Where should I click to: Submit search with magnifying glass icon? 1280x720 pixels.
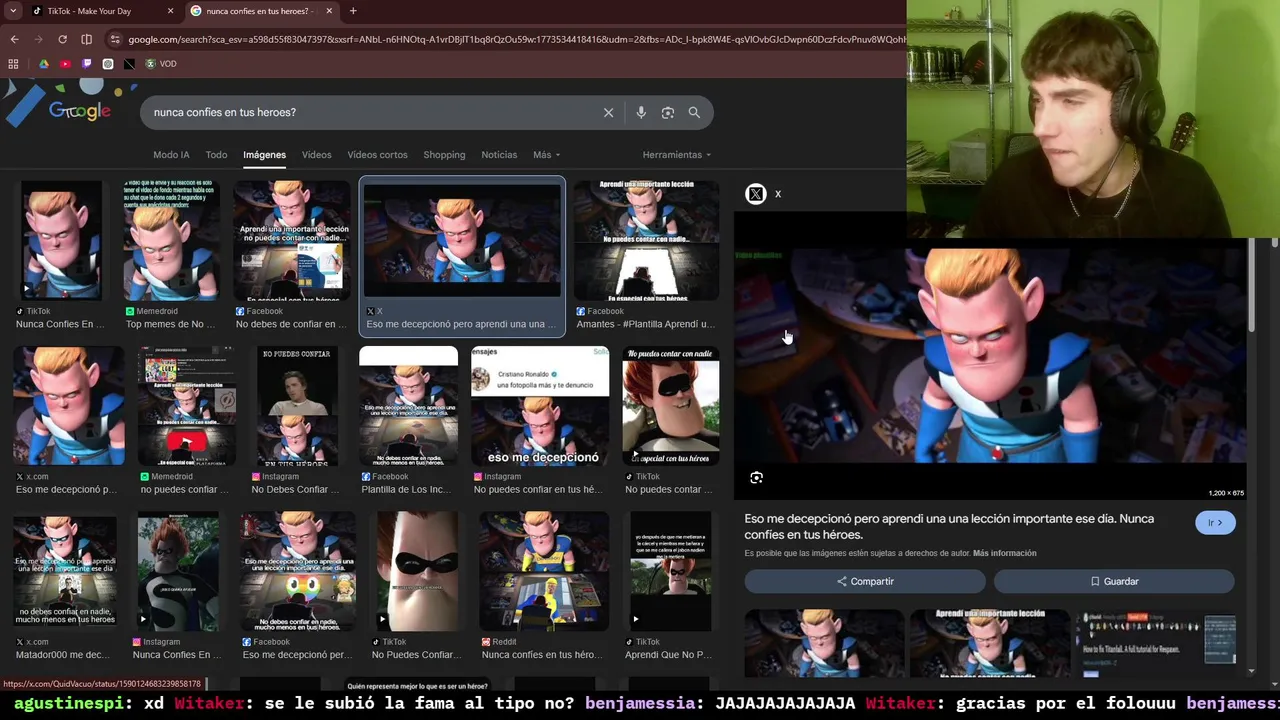pyautogui.click(x=694, y=112)
